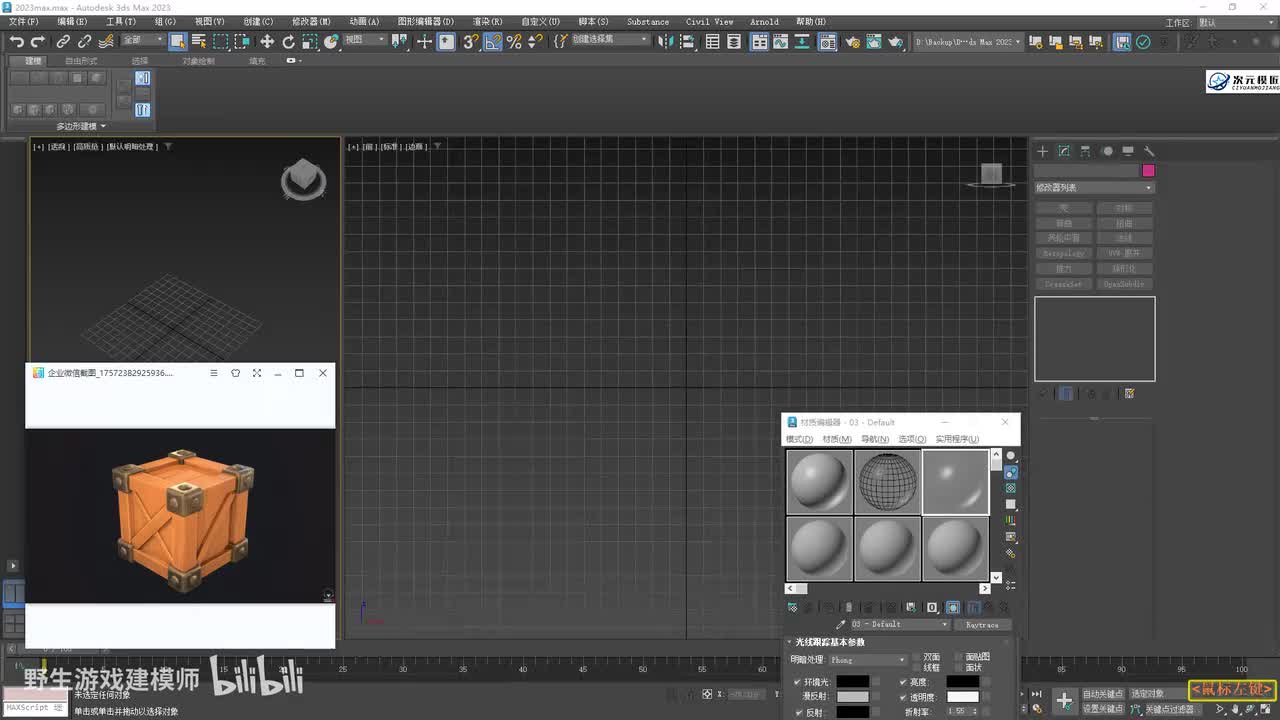The image size is (1280, 720).
Task: Open the 03 - Default material name dropdown
Action: point(899,625)
